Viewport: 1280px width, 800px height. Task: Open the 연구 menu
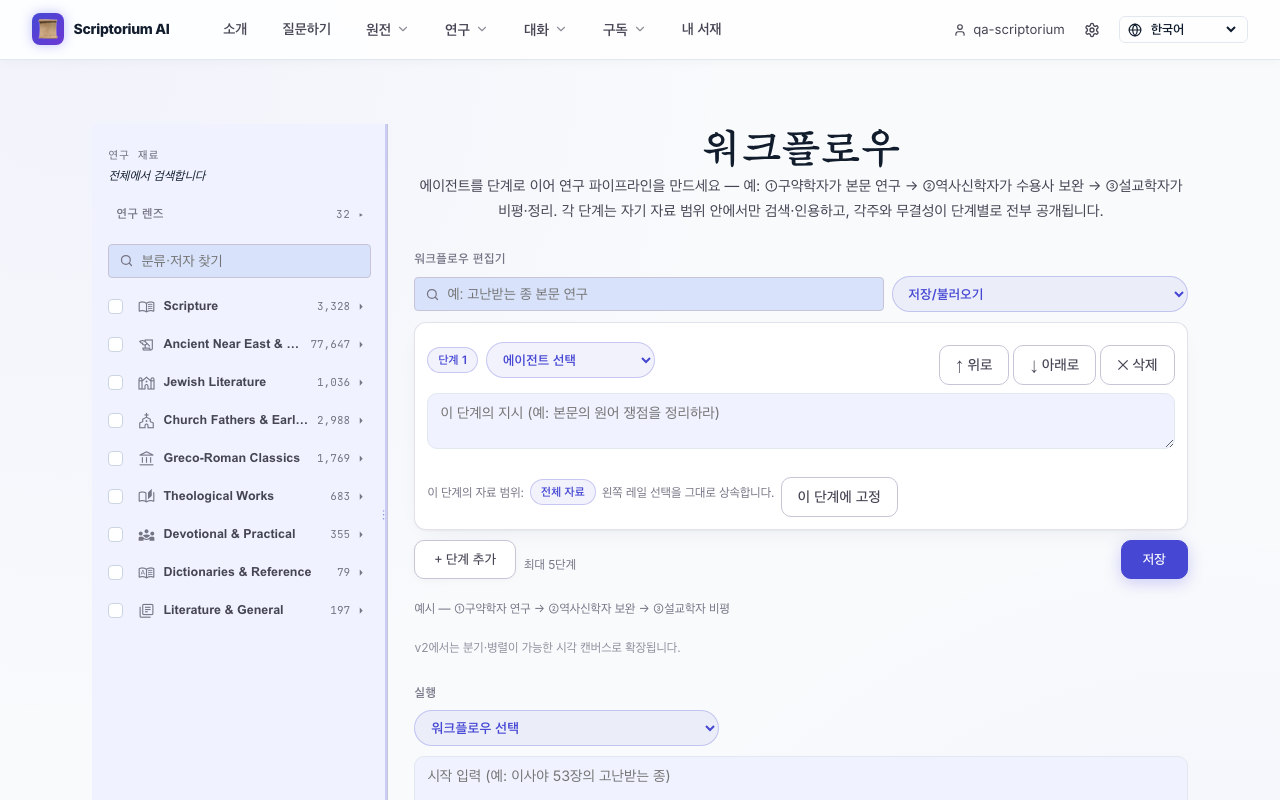[x=466, y=29]
